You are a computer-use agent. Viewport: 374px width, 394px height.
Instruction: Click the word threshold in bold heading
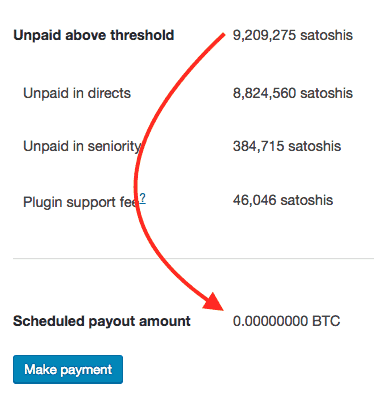(143, 35)
